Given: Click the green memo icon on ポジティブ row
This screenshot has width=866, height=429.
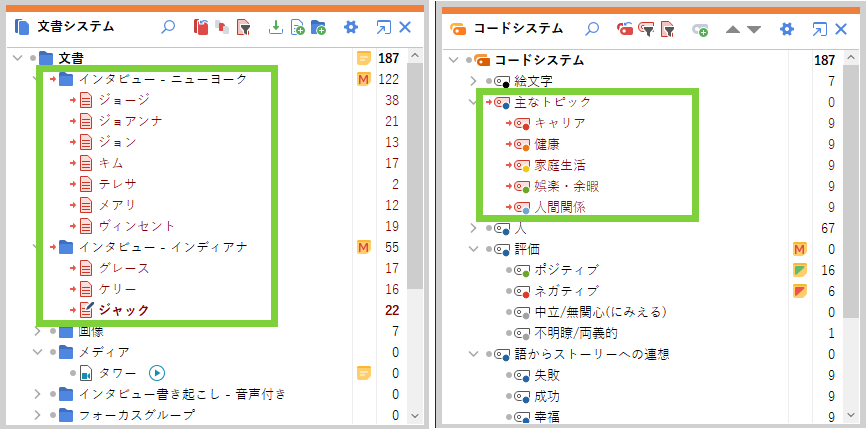Looking at the screenshot, I should [800, 270].
